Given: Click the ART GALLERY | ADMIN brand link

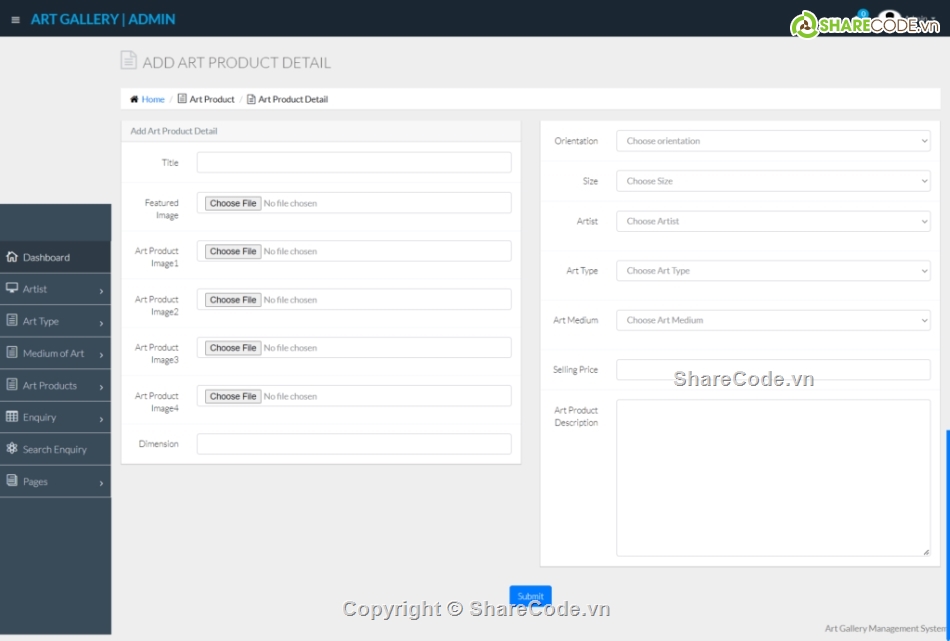Looking at the screenshot, I should [x=103, y=19].
